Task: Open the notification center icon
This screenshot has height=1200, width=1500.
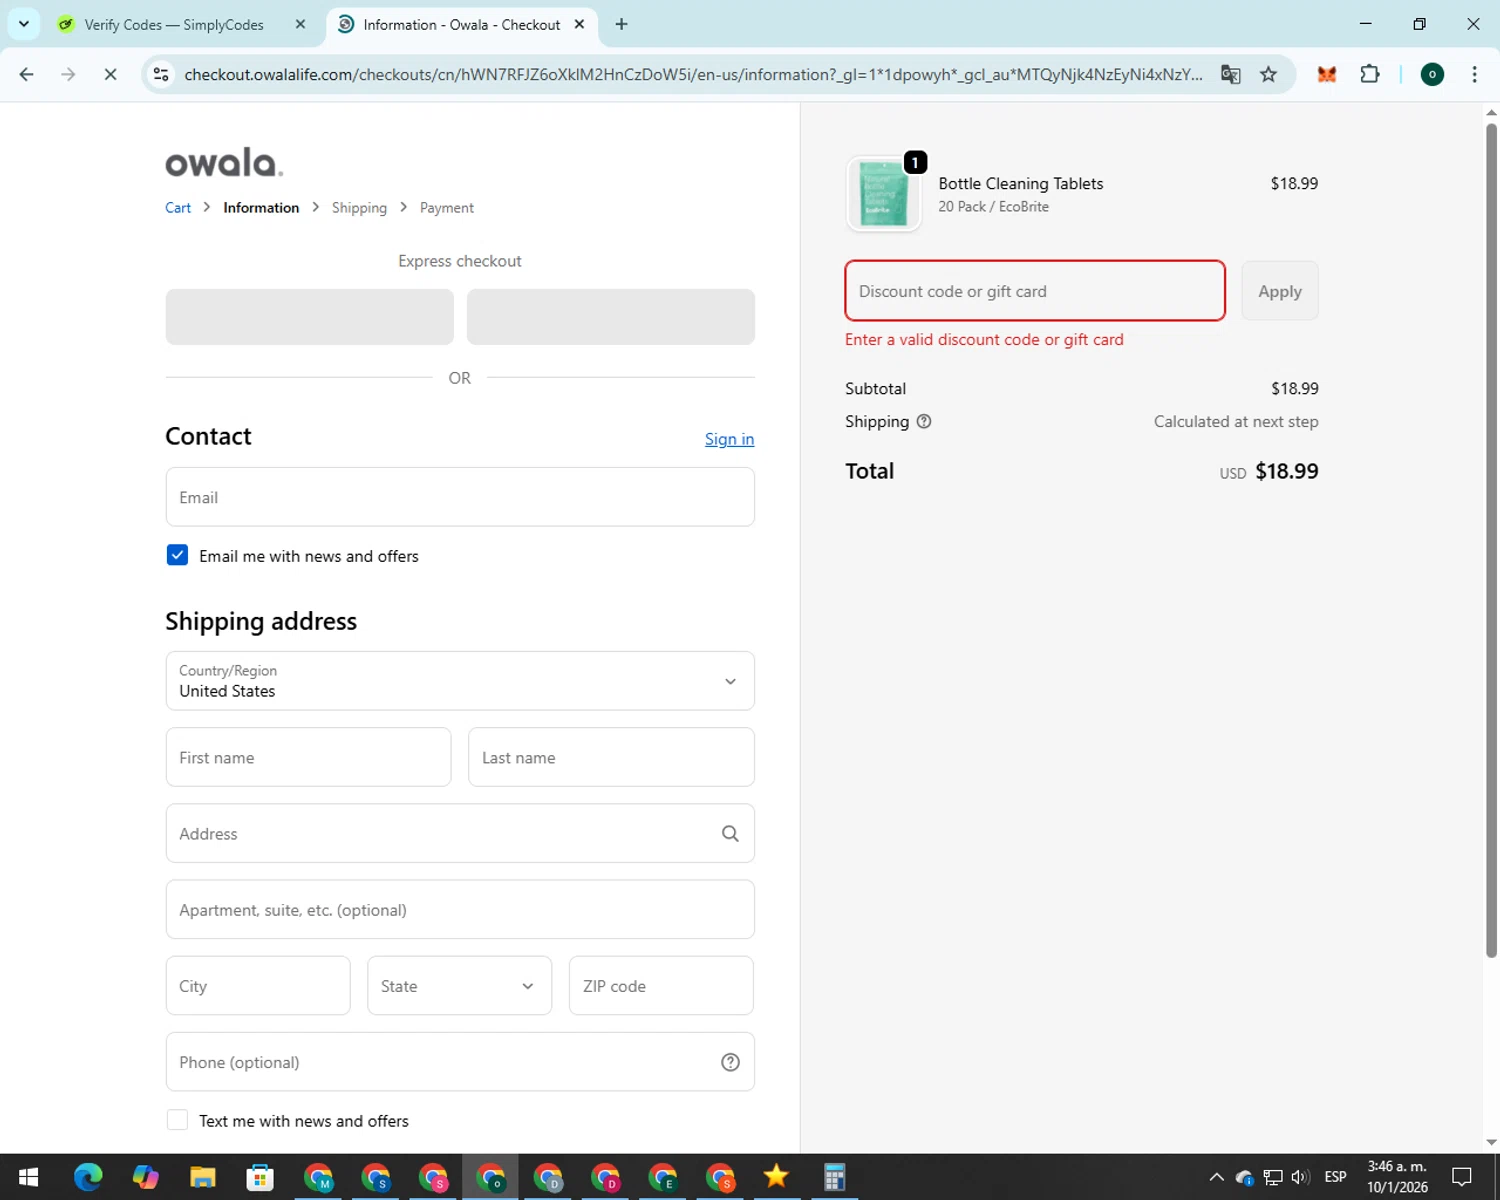Action: (x=1462, y=1177)
